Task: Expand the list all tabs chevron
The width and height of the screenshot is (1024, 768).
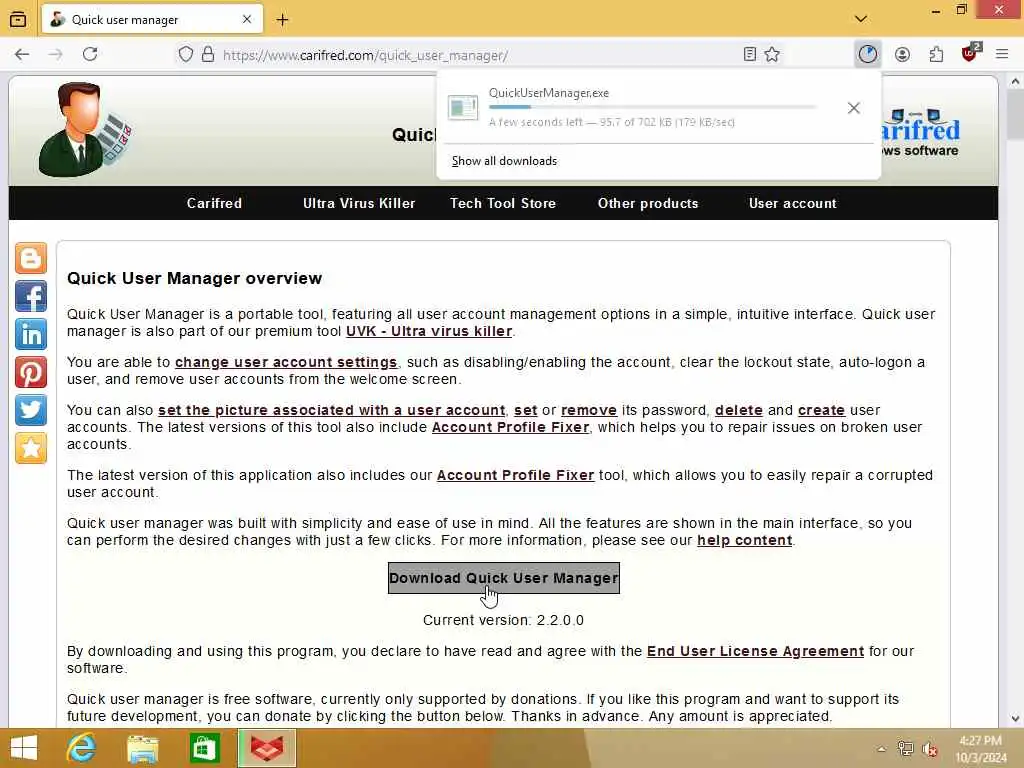Action: pyautogui.click(x=861, y=19)
